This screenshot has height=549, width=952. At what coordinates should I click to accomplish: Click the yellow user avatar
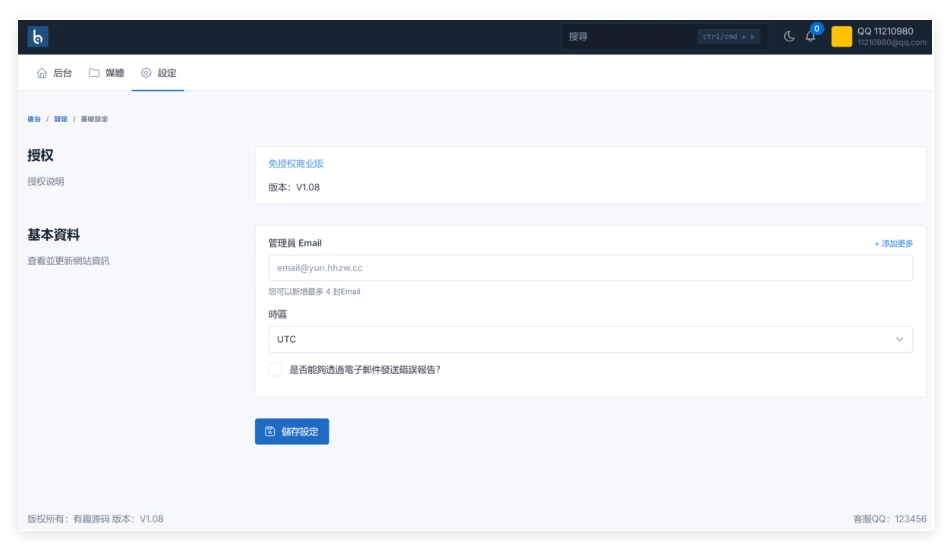point(842,37)
